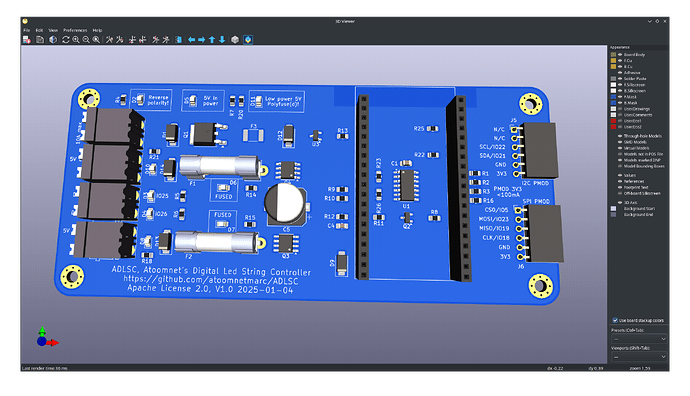Open the Preferences menu
The image size is (690, 396).
point(75,30)
